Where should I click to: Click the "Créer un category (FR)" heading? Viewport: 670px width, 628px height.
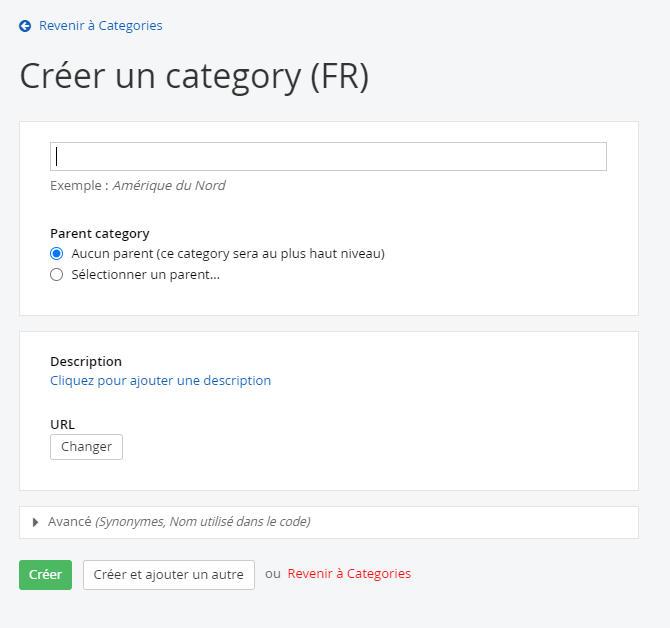[194, 77]
